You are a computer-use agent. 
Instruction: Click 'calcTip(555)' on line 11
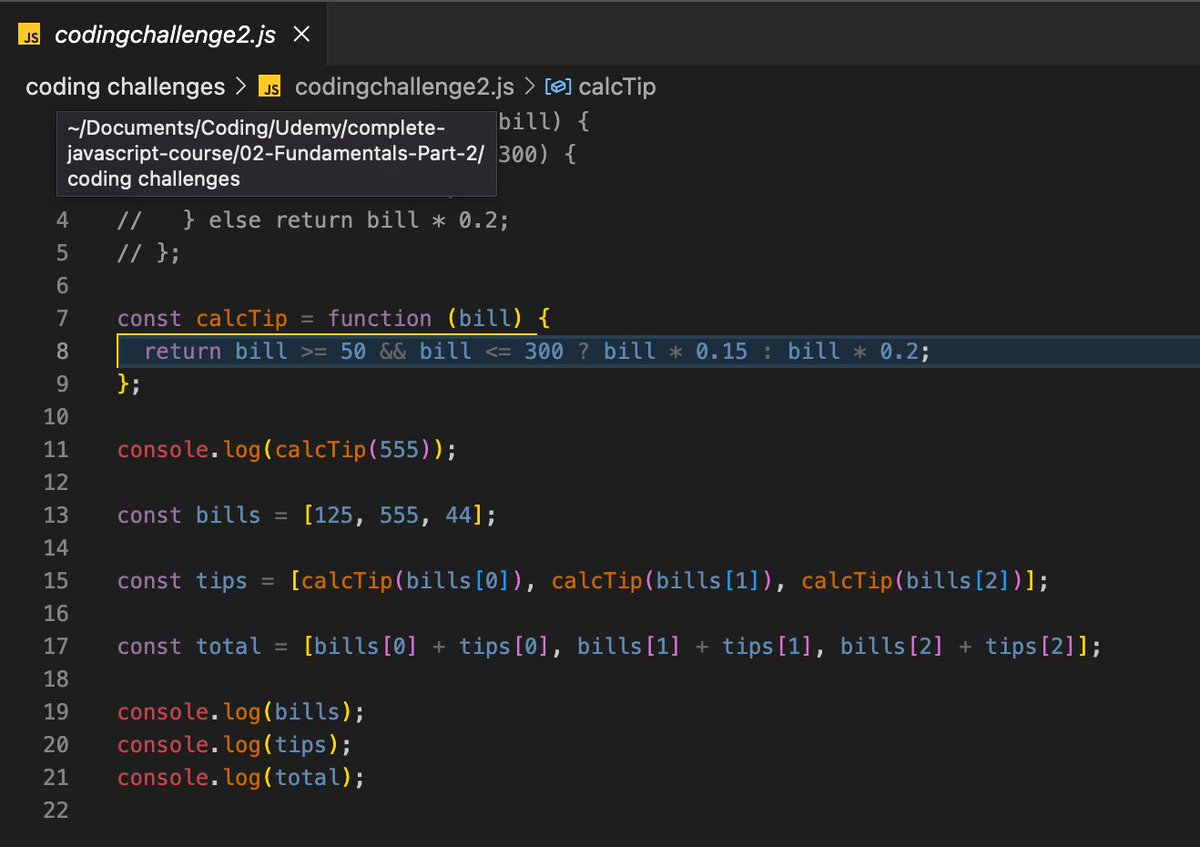(x=354, y=450)
